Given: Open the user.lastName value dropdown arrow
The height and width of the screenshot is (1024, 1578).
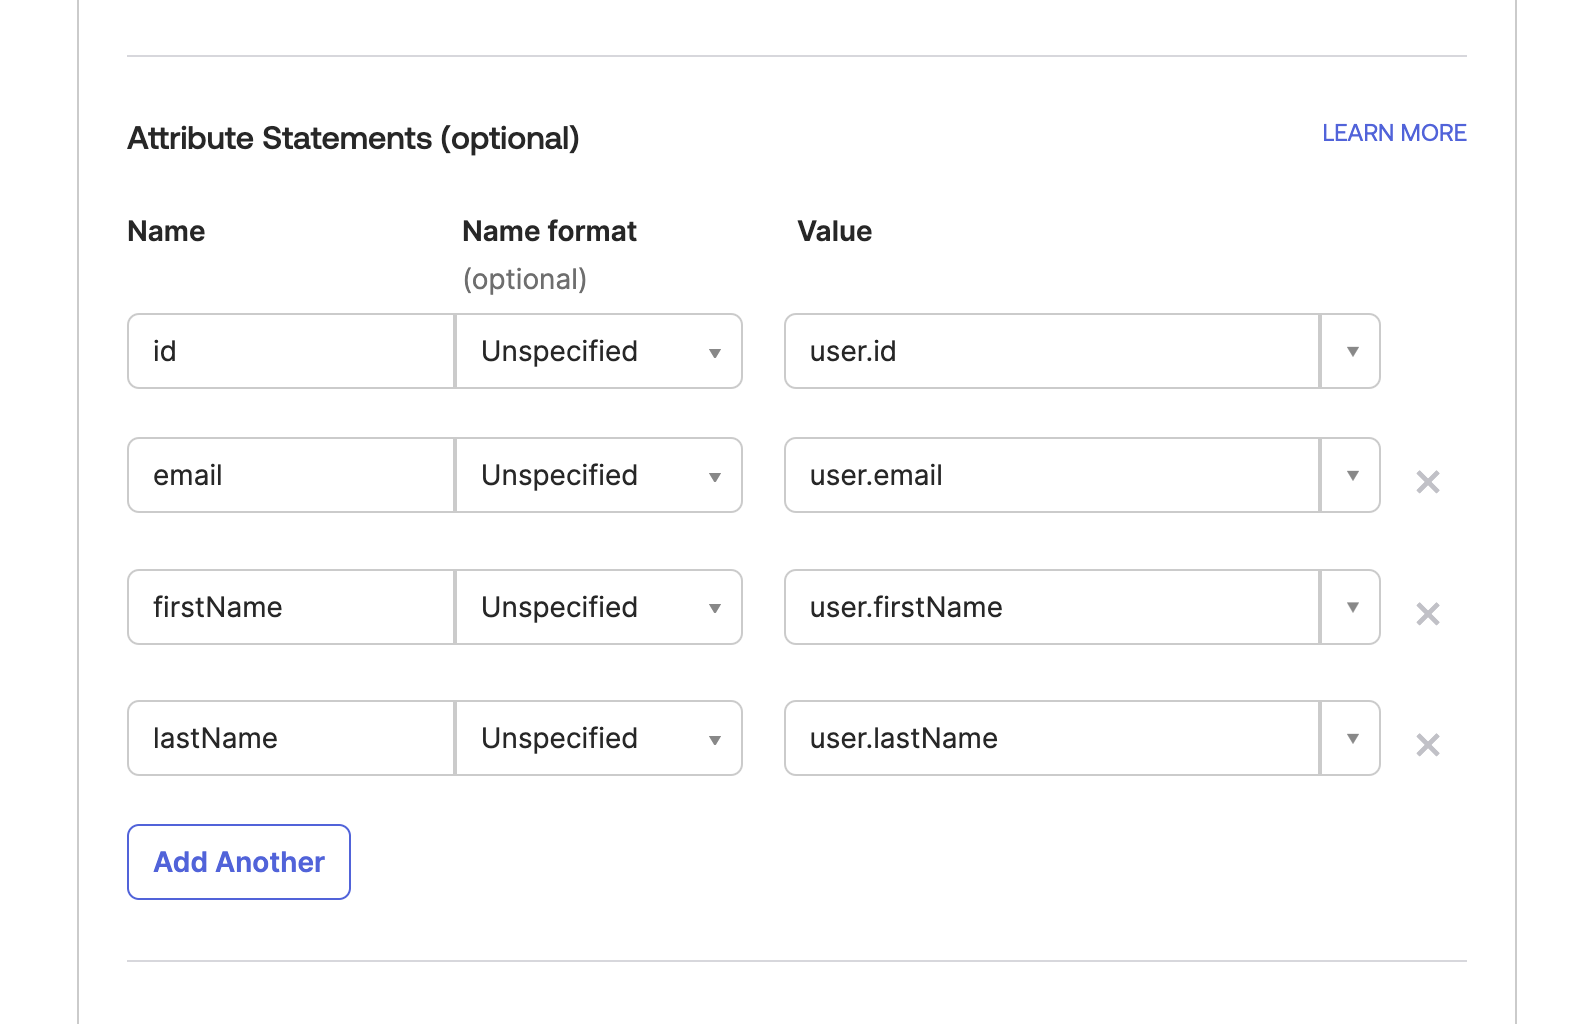Looking at the screenshot, I should coord(1352,738).
